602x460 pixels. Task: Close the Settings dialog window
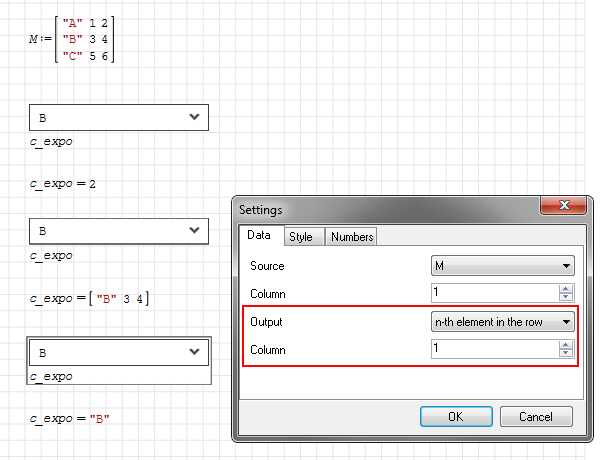point(562,207)
